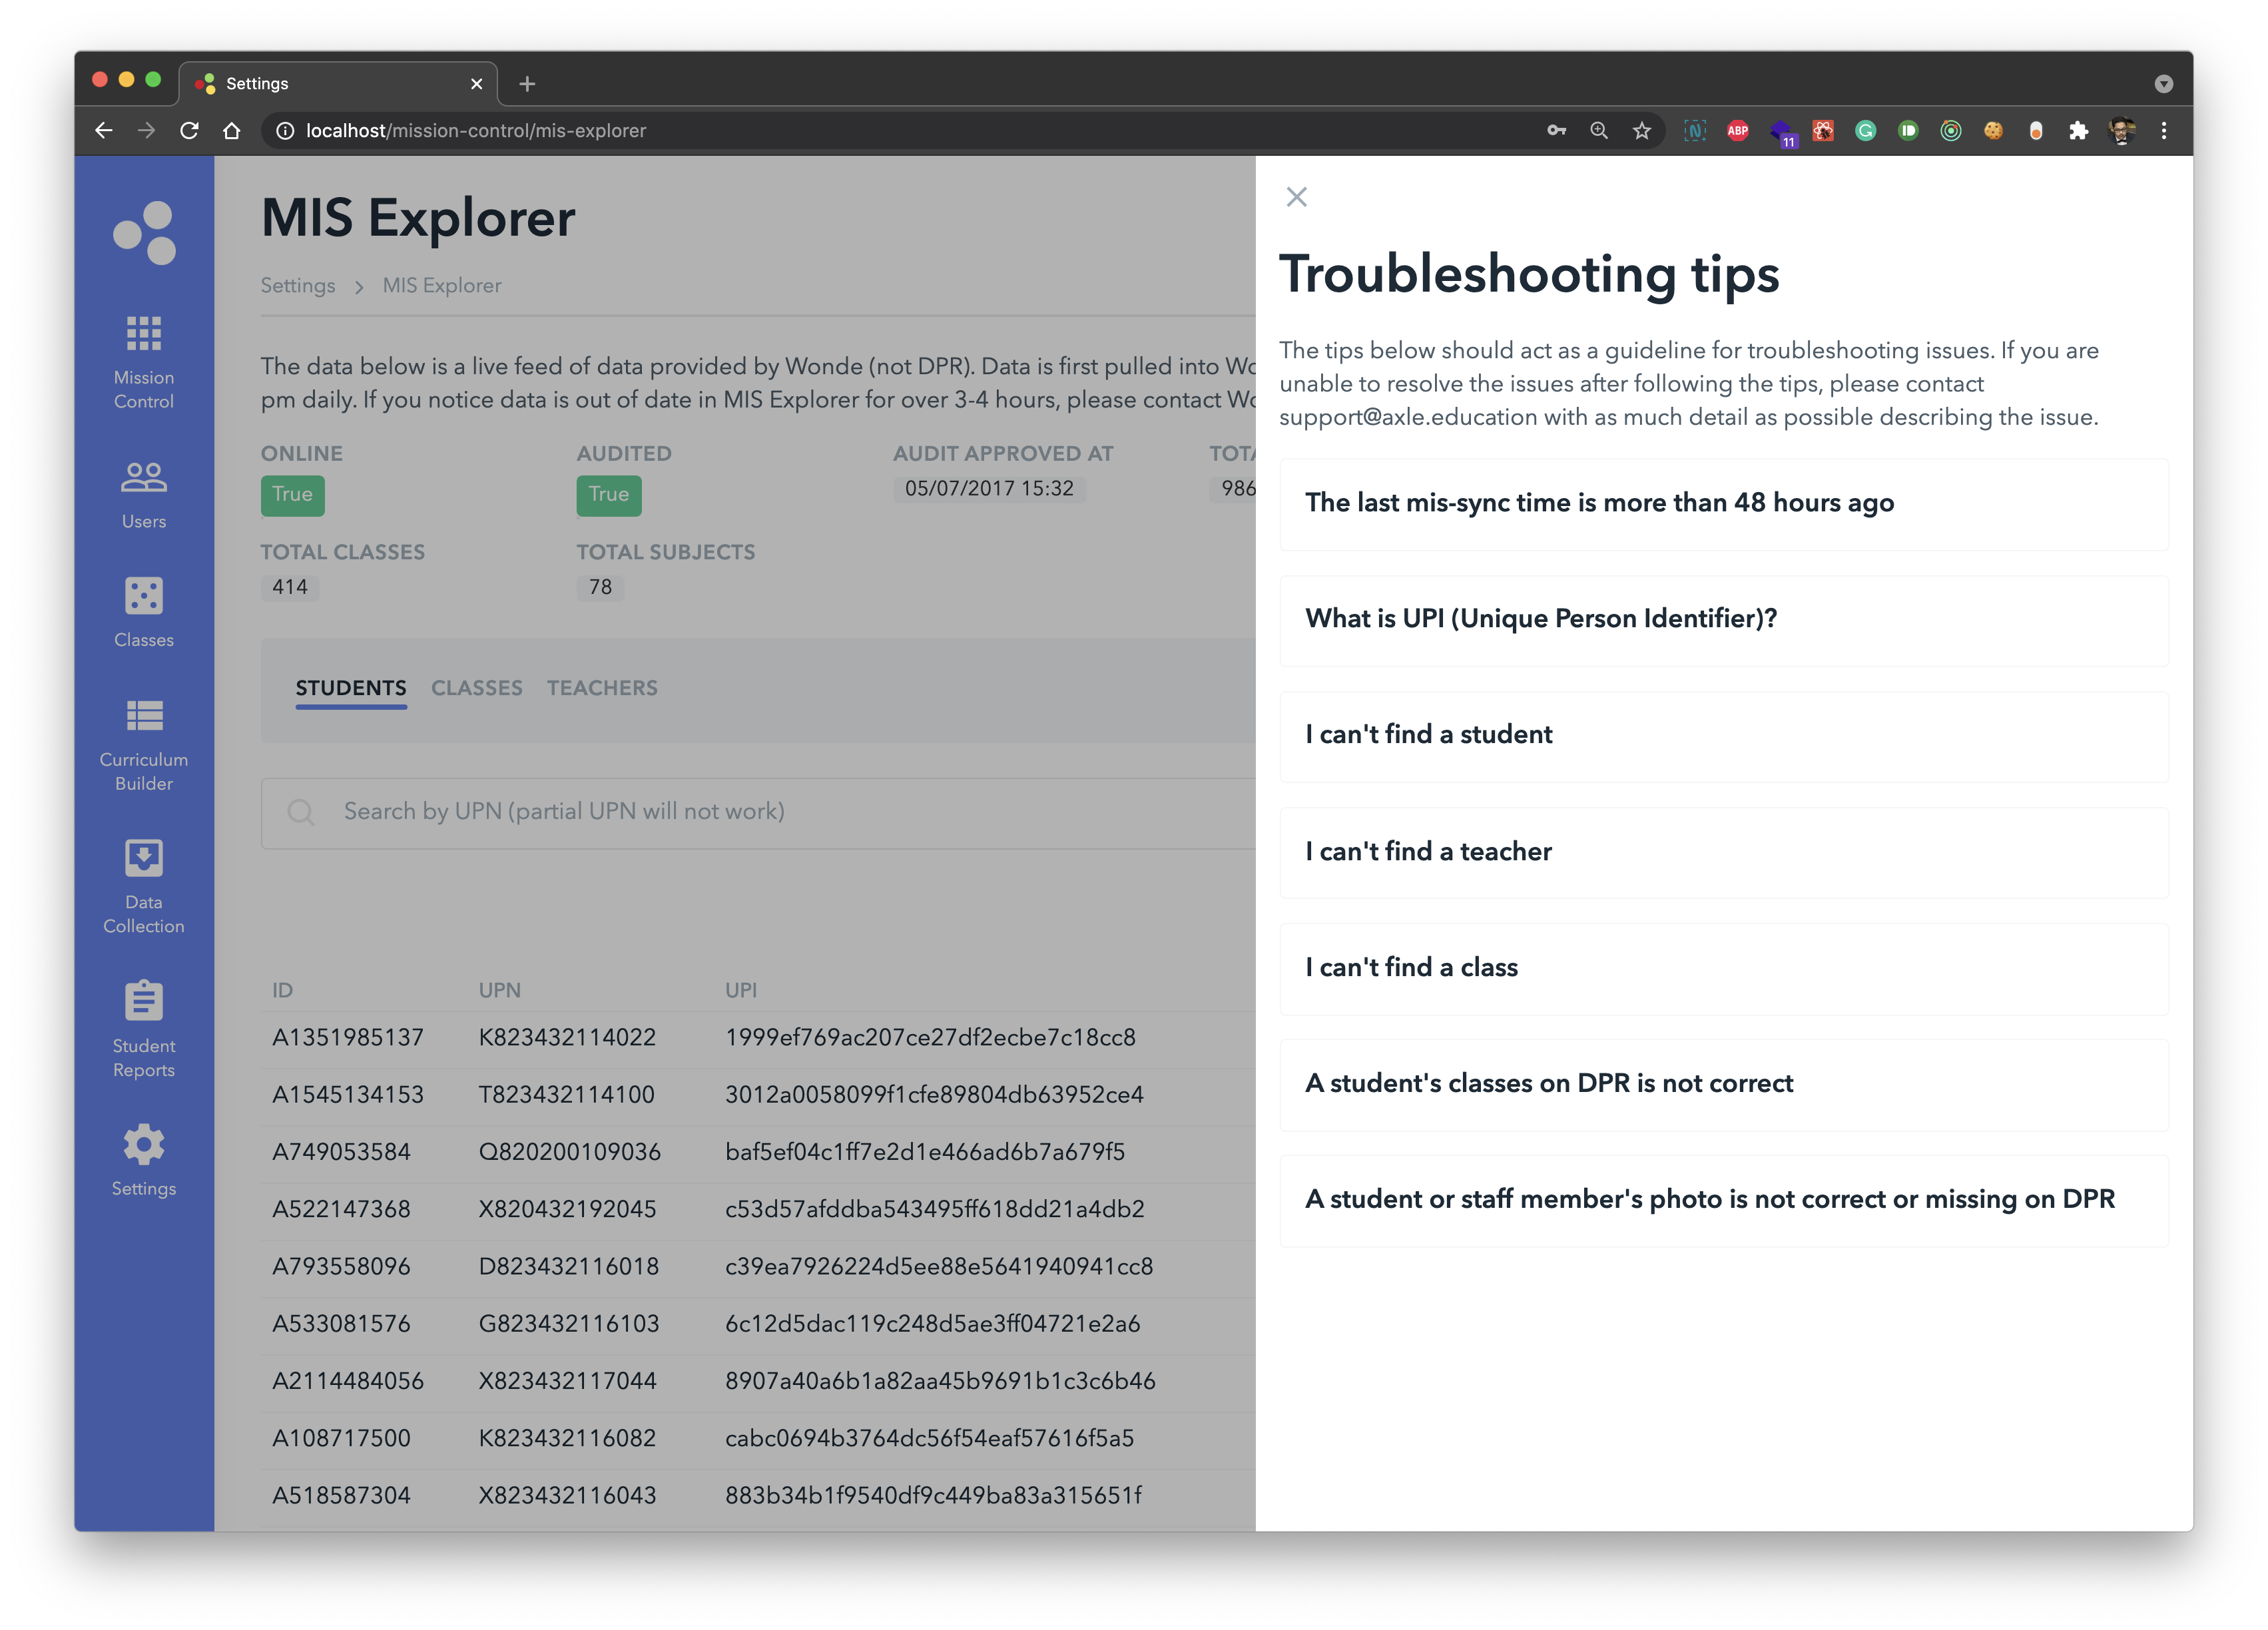Open Mission Control from the sidebar
Image resolution: width=2268 pixels, height=1630 pixels.
(143, 360)
